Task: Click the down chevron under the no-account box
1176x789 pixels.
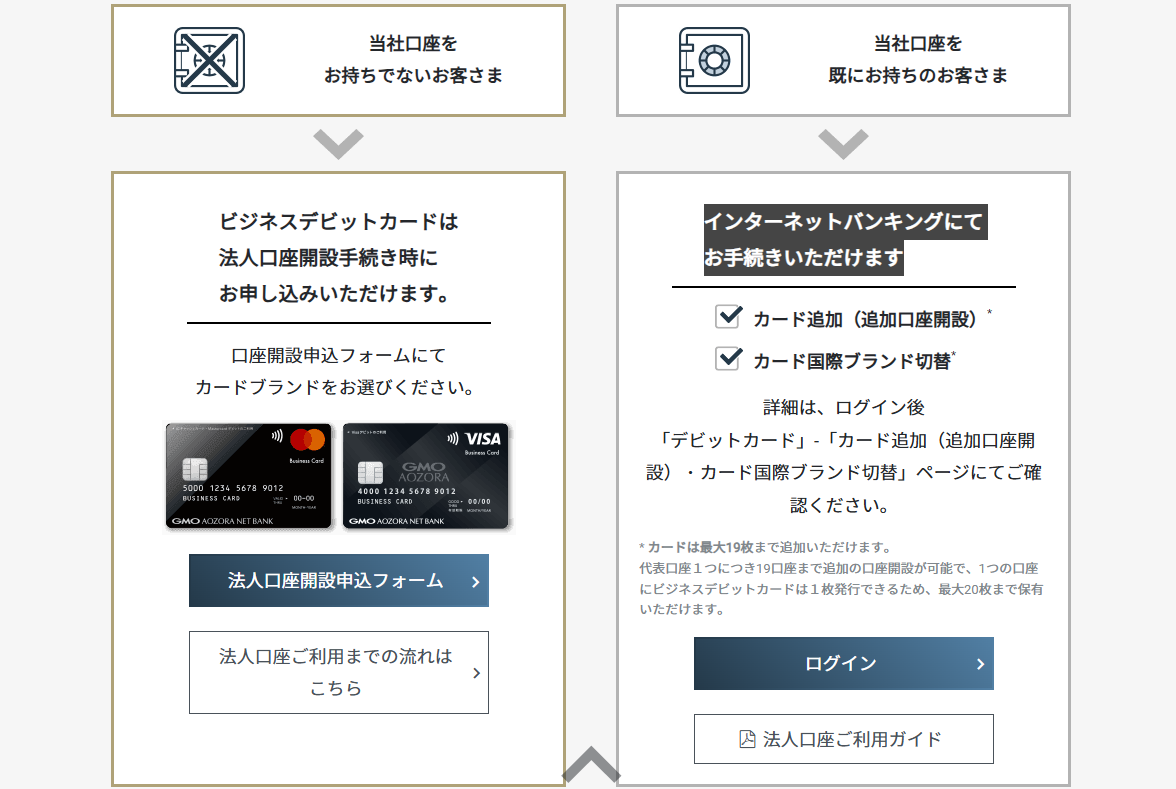Action: click(x=338, y=143)
